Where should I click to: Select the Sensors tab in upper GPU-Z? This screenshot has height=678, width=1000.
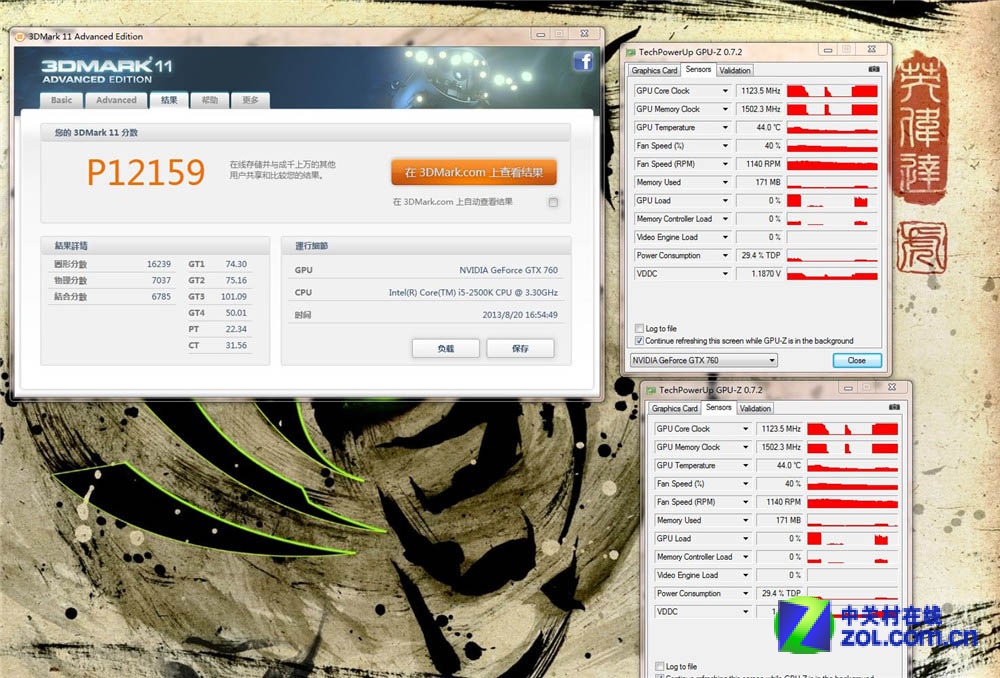point(698,70)
